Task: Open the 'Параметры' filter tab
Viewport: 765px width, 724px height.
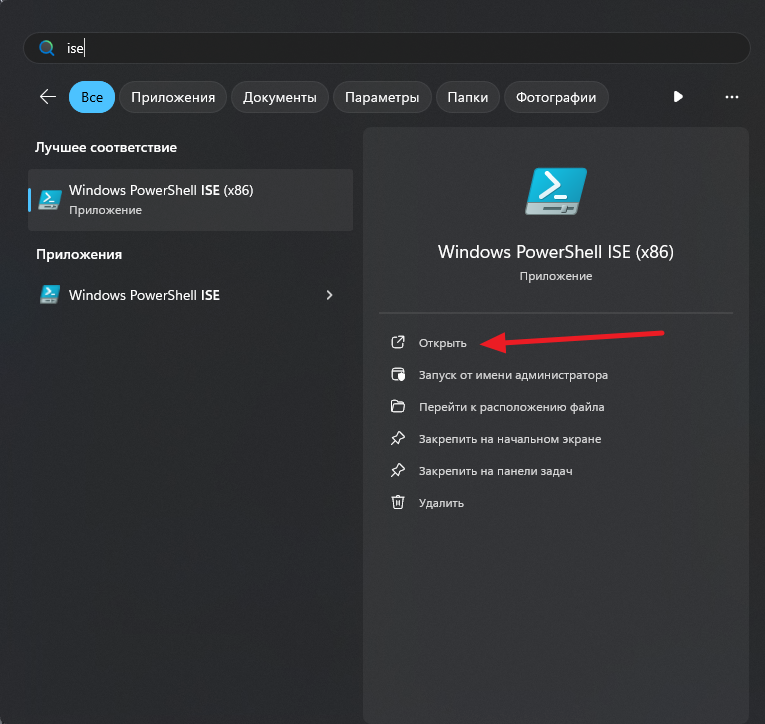Action: tap(382, 97)
